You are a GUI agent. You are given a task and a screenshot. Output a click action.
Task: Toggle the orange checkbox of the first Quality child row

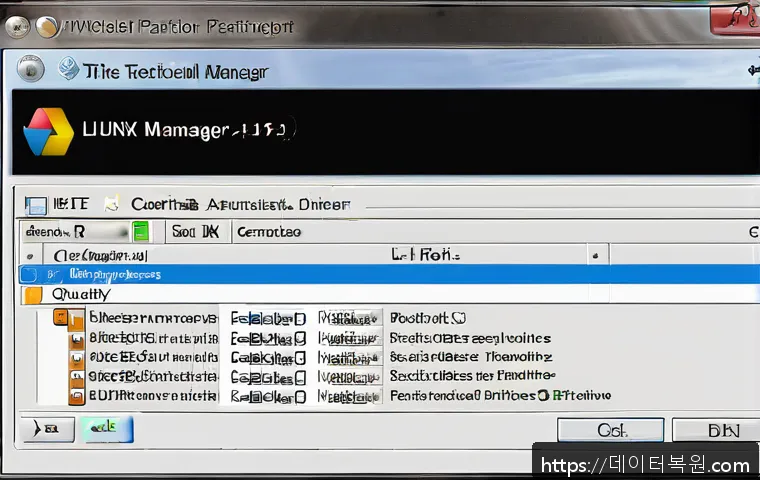click(x=61, y=319)
